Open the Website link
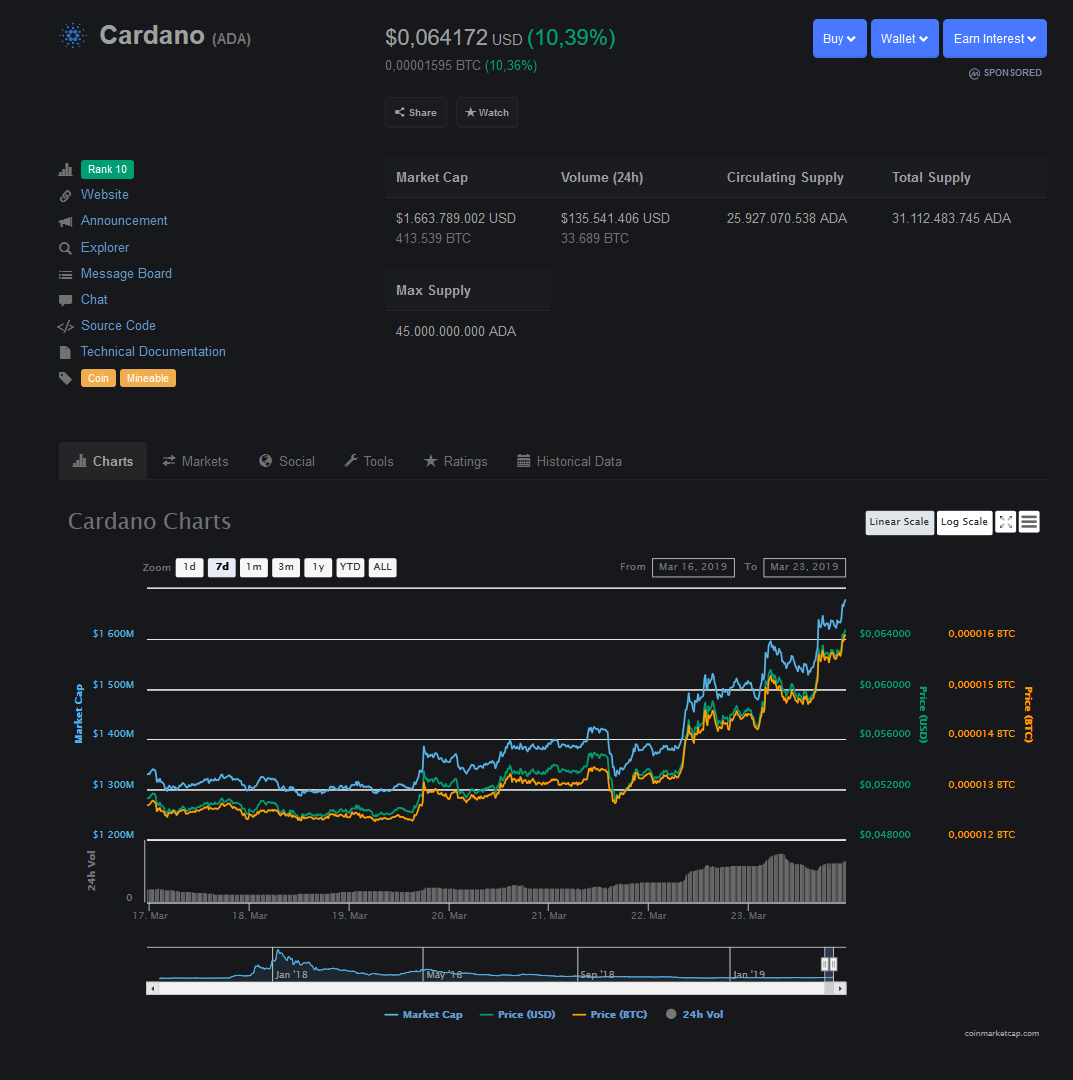The image size is (1073, 1080). [105, 195]
